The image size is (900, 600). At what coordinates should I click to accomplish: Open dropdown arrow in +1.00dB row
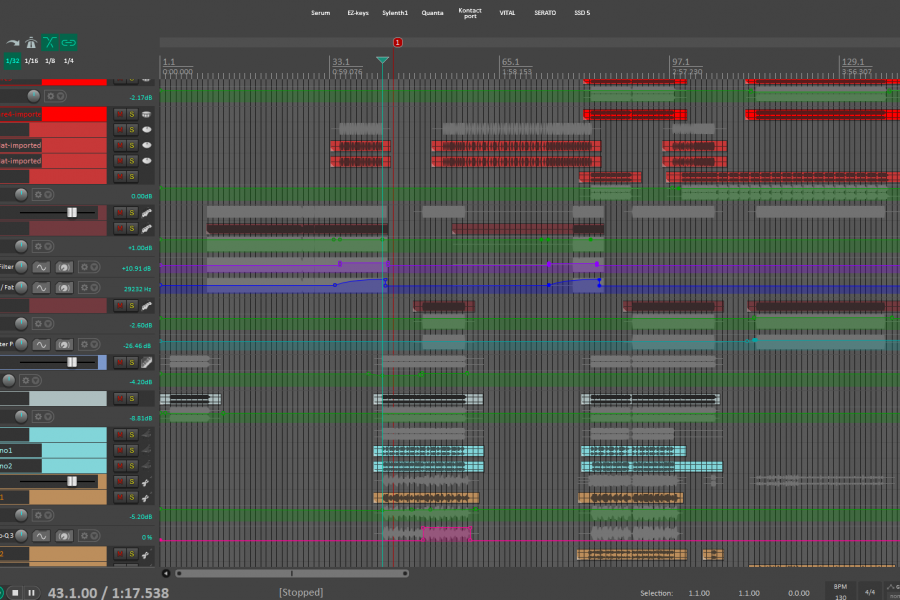pyautogui.click(x=48, y=246)
